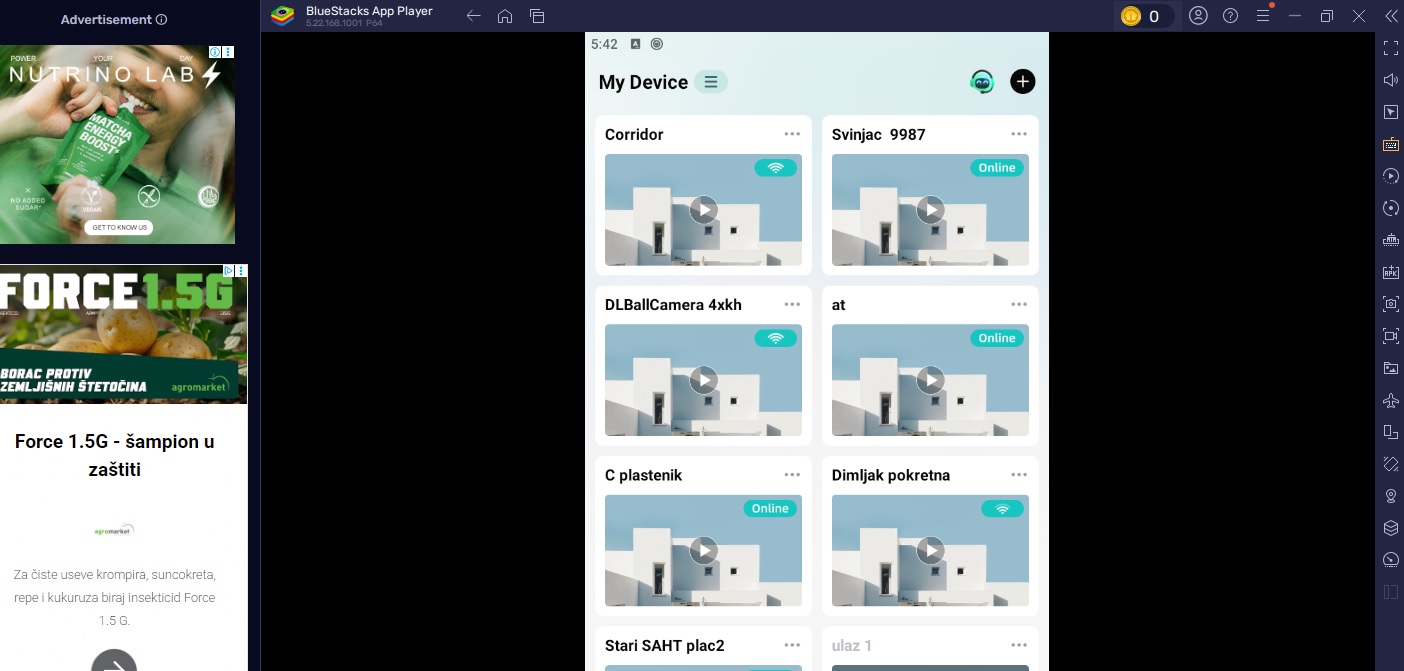Open Force 1.5G agromarket banner ad
This screenshot has width=1404, height=671.
click(123, 334)
